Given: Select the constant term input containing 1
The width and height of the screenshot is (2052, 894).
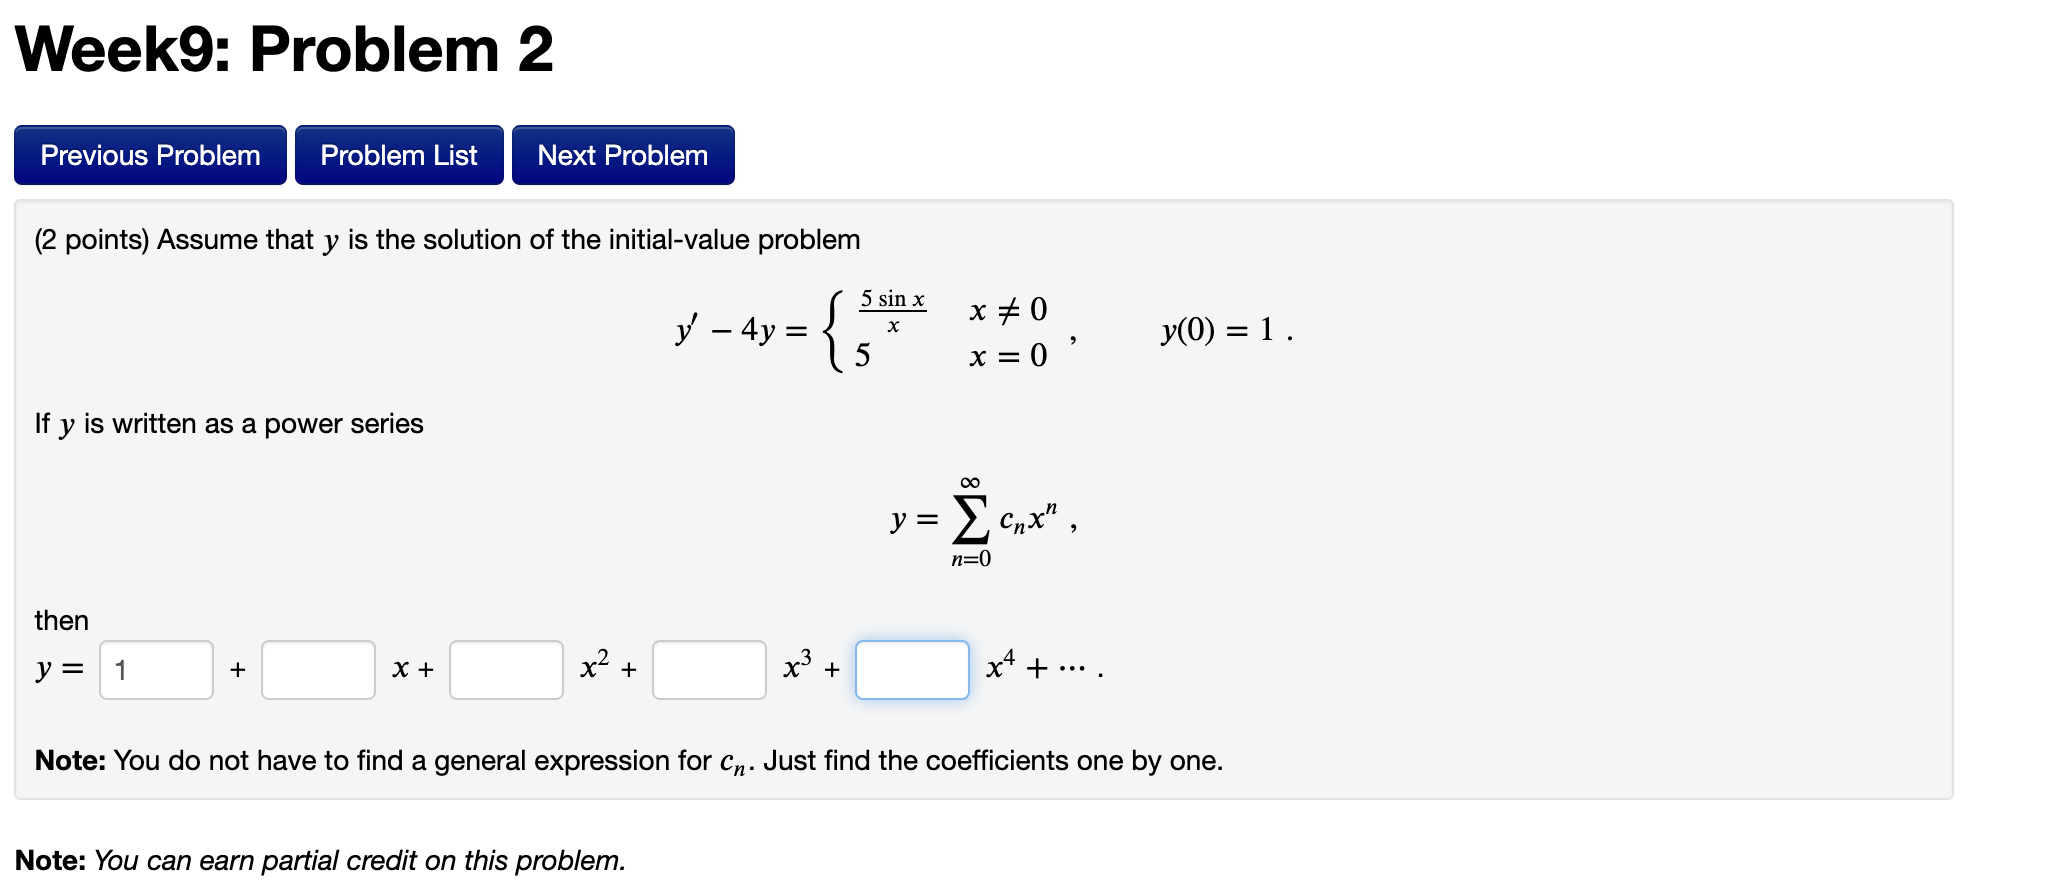Looking at the screenshot, I should click(155, 669).
